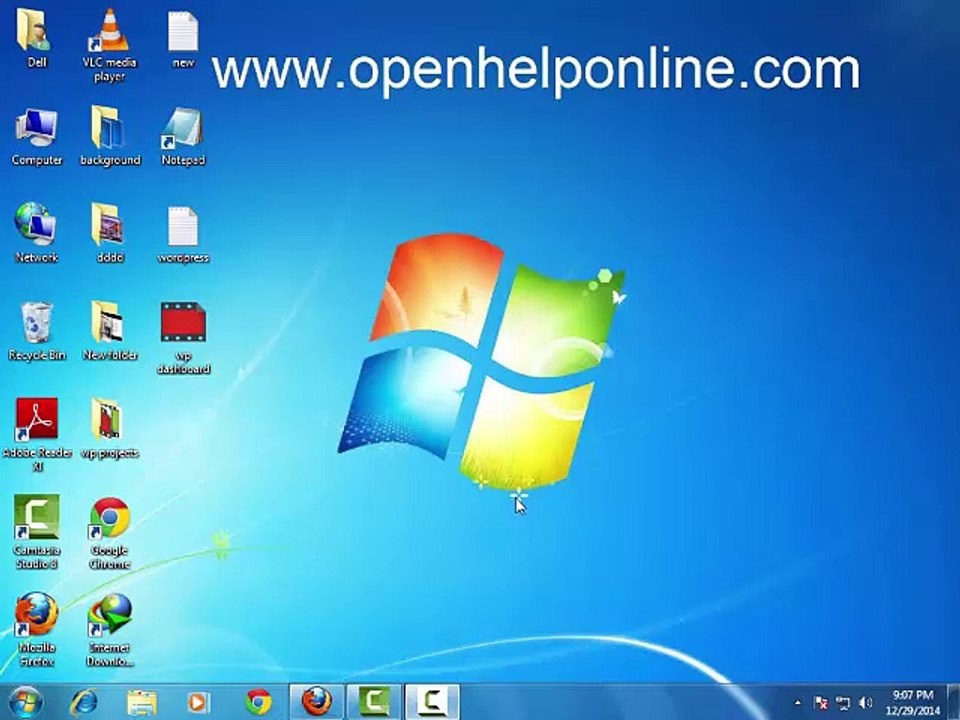Select the 'dddd' folder
The image size is (960, 720).
click(x=110, y=233)
